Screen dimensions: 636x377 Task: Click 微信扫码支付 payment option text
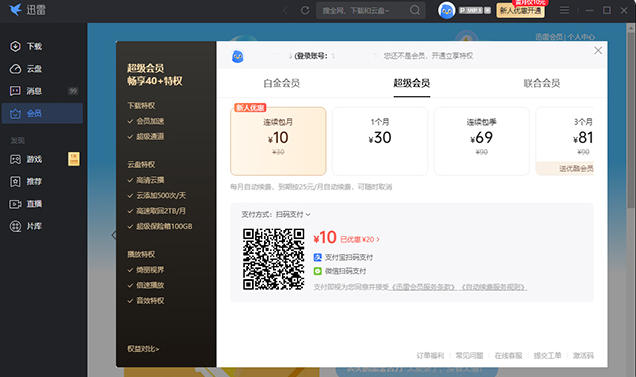click(346, 271)
